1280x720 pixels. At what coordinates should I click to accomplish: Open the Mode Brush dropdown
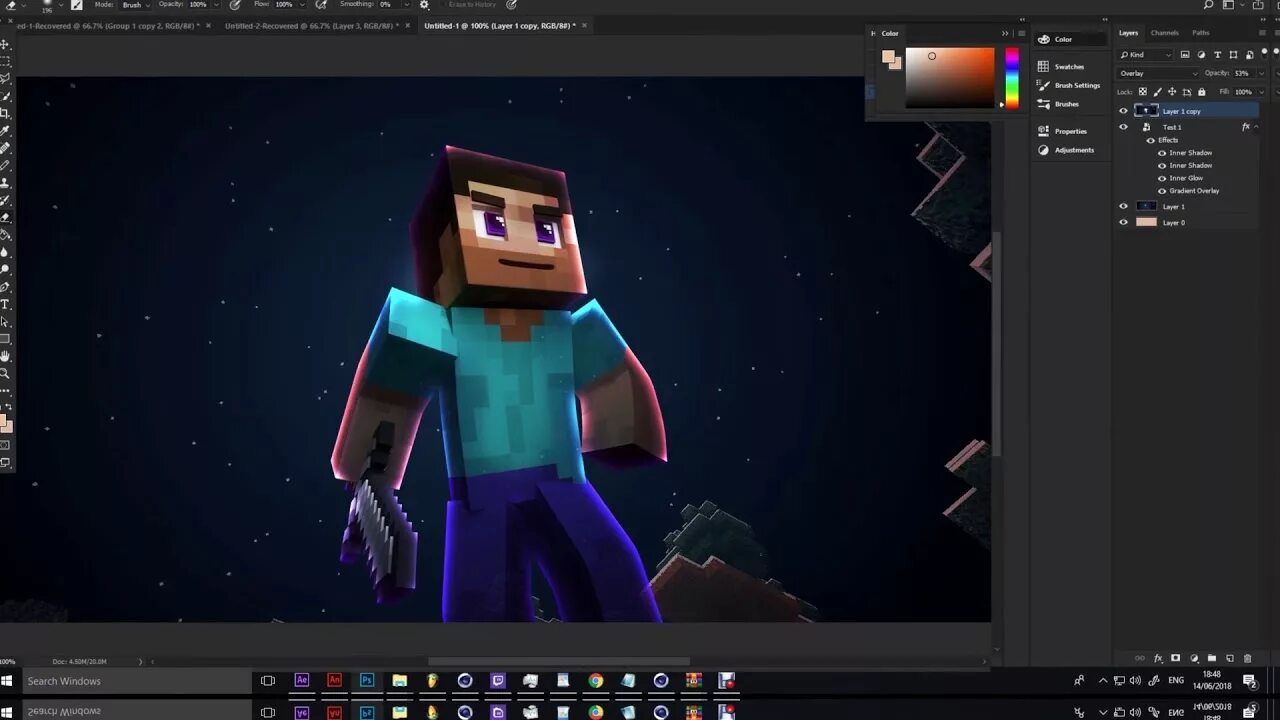click(135, 5)
